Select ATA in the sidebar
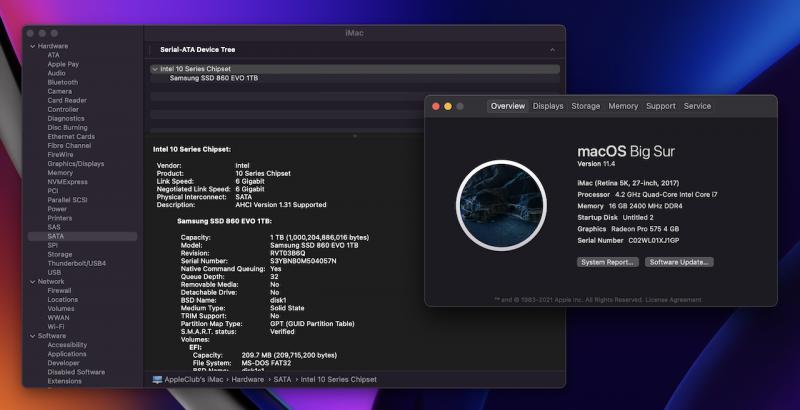The width and height of the screenshot is (800, 410). tap(54, 55)
